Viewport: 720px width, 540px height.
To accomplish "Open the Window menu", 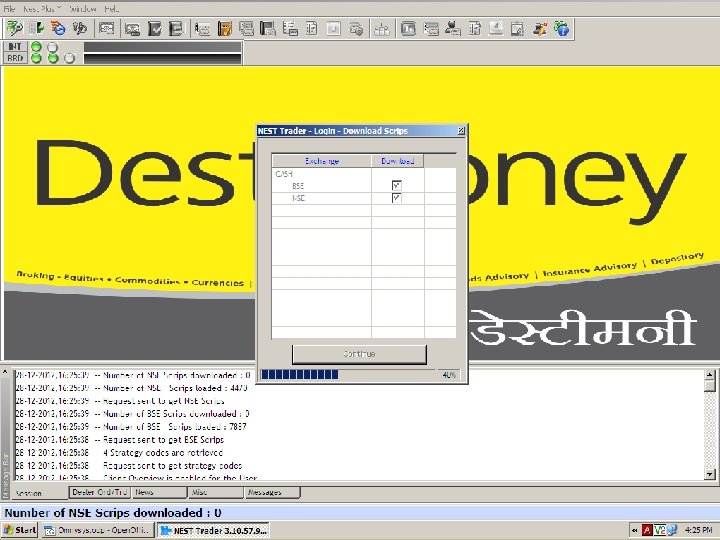I will [82, 9].
